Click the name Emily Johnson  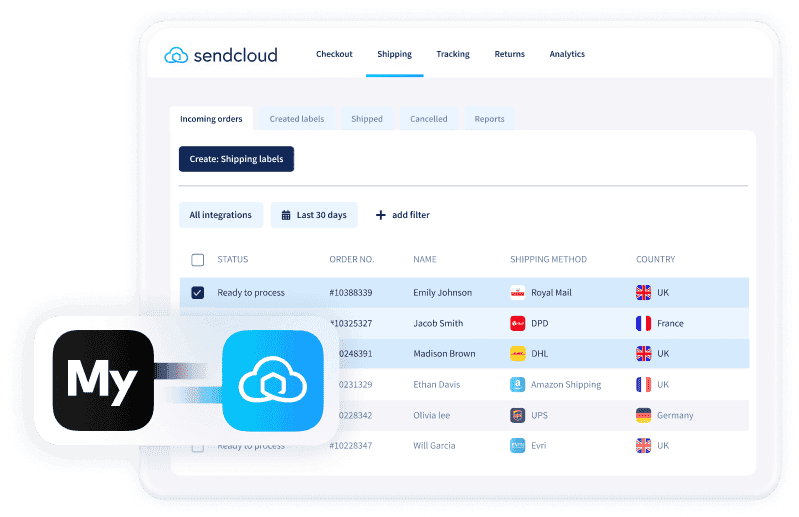[443, 293]
